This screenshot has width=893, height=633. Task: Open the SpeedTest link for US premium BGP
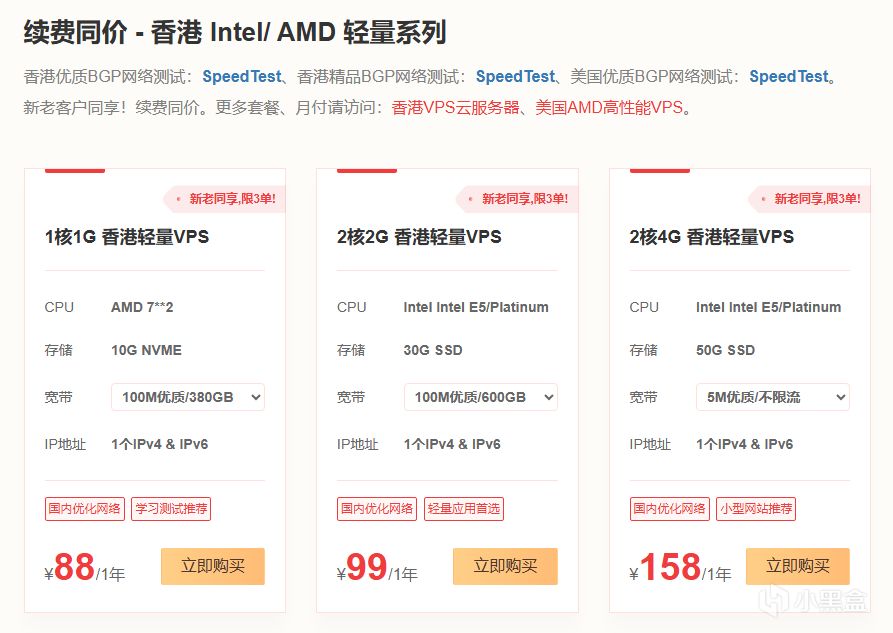click(x=789, y=76)
